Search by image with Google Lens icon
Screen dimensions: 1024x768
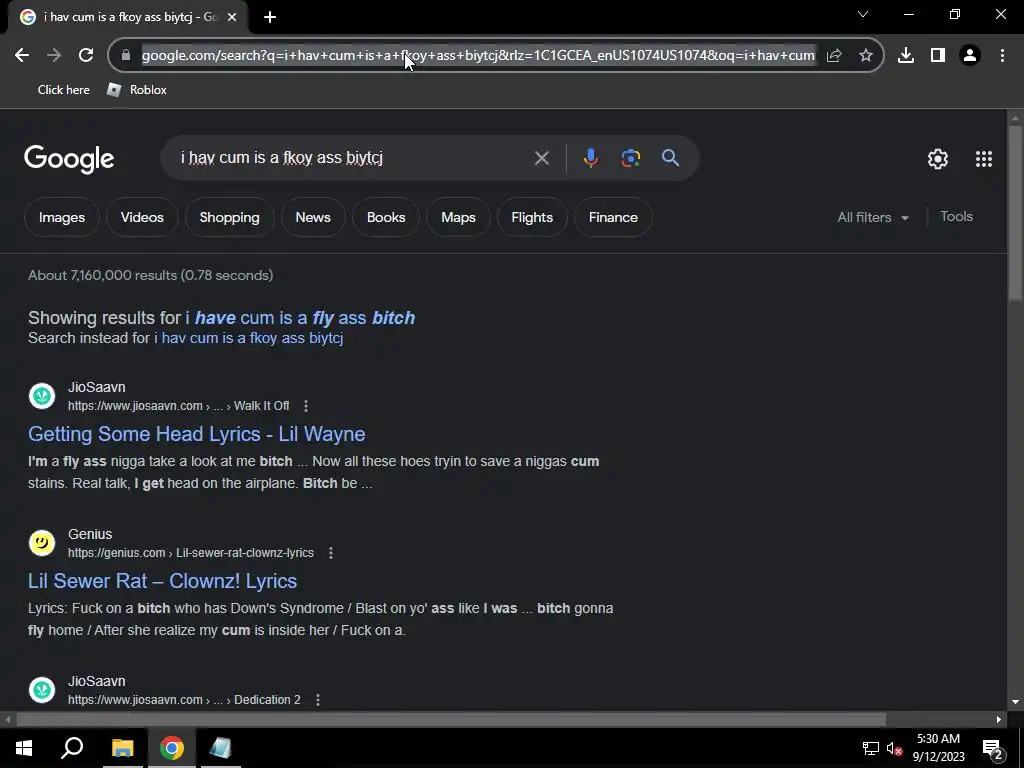tap(631, 158)
